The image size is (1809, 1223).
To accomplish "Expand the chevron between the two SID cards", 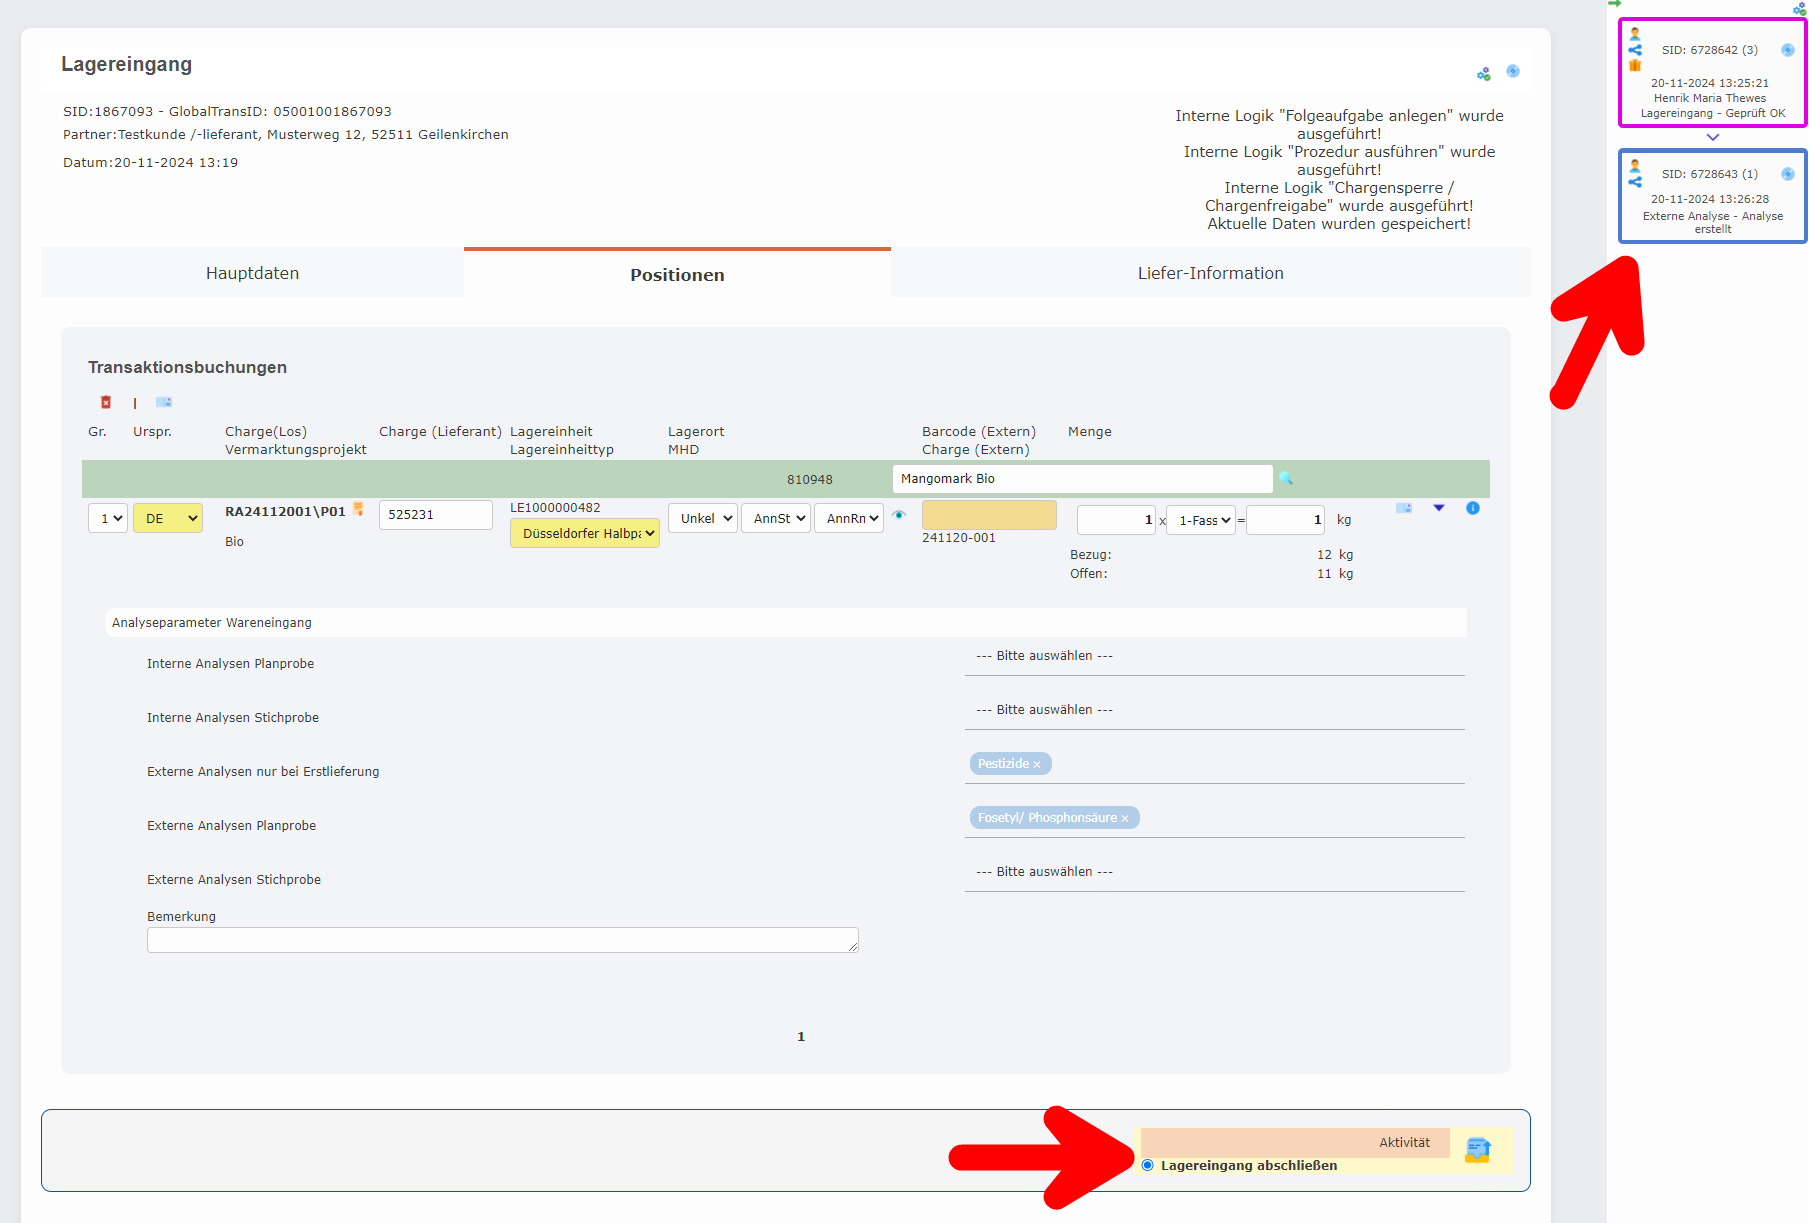I will click(x=1711, y=137).
